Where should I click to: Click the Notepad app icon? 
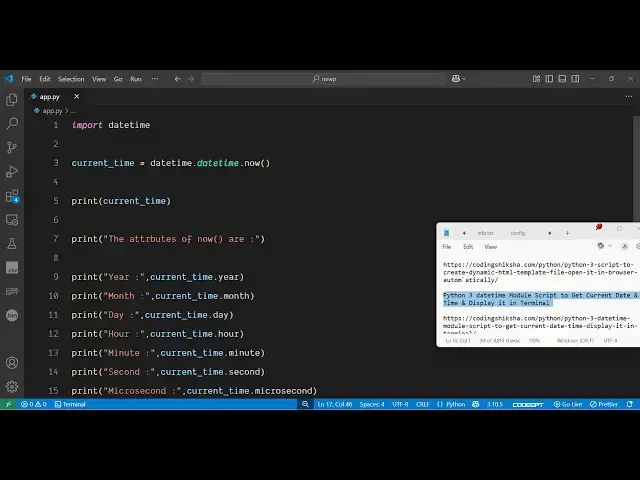[447, 233]
